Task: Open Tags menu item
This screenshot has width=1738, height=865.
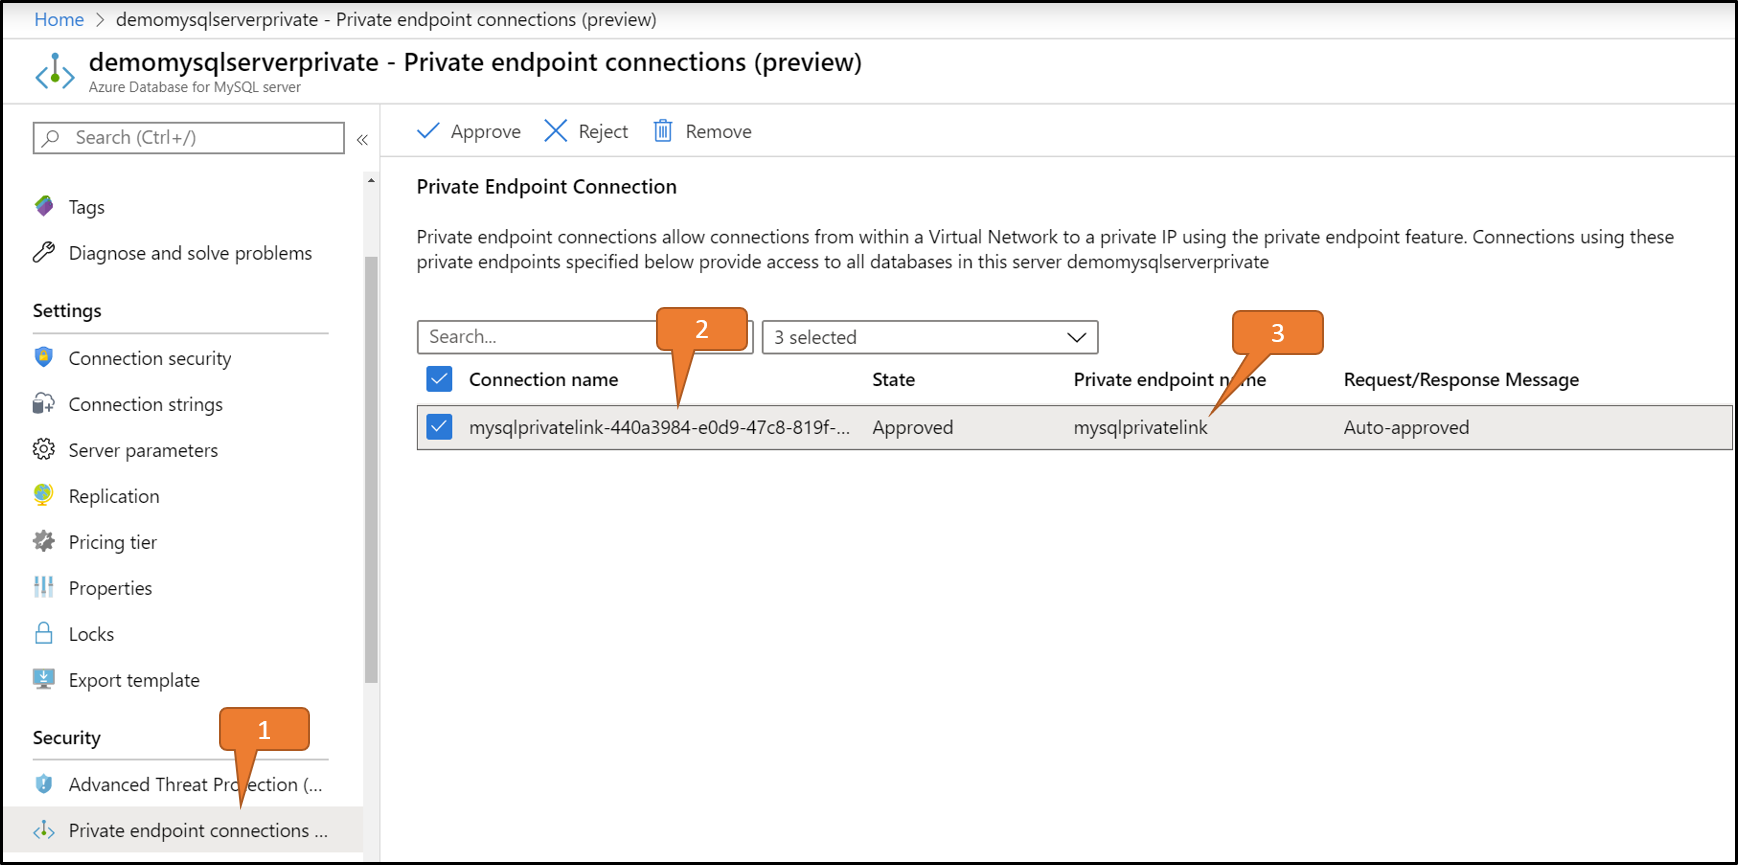Action: [x=87, y=207]
